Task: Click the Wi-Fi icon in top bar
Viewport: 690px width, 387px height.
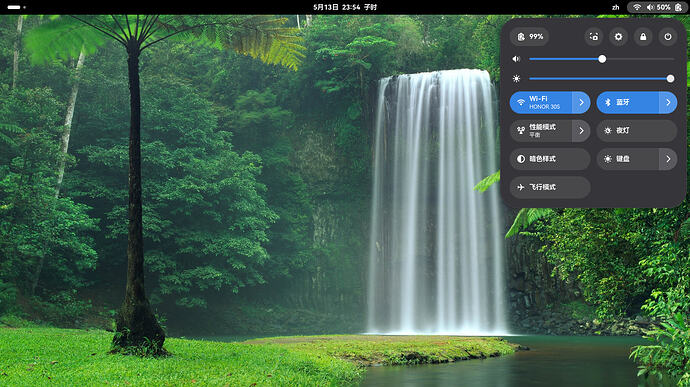Action: (x=637, y=7)
